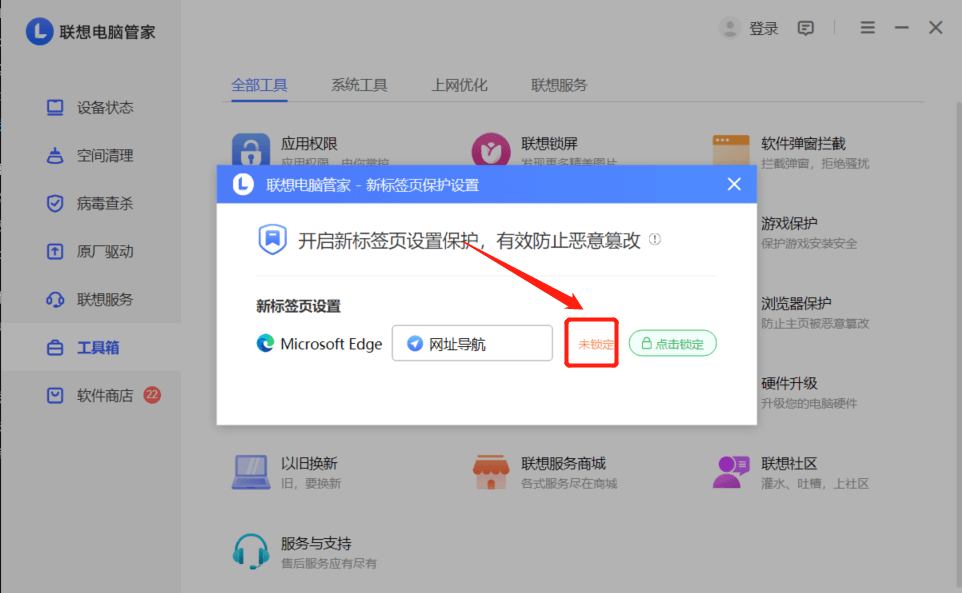Click the factory driver upload icon
962x593 pixels.
(x=55, y=251)
